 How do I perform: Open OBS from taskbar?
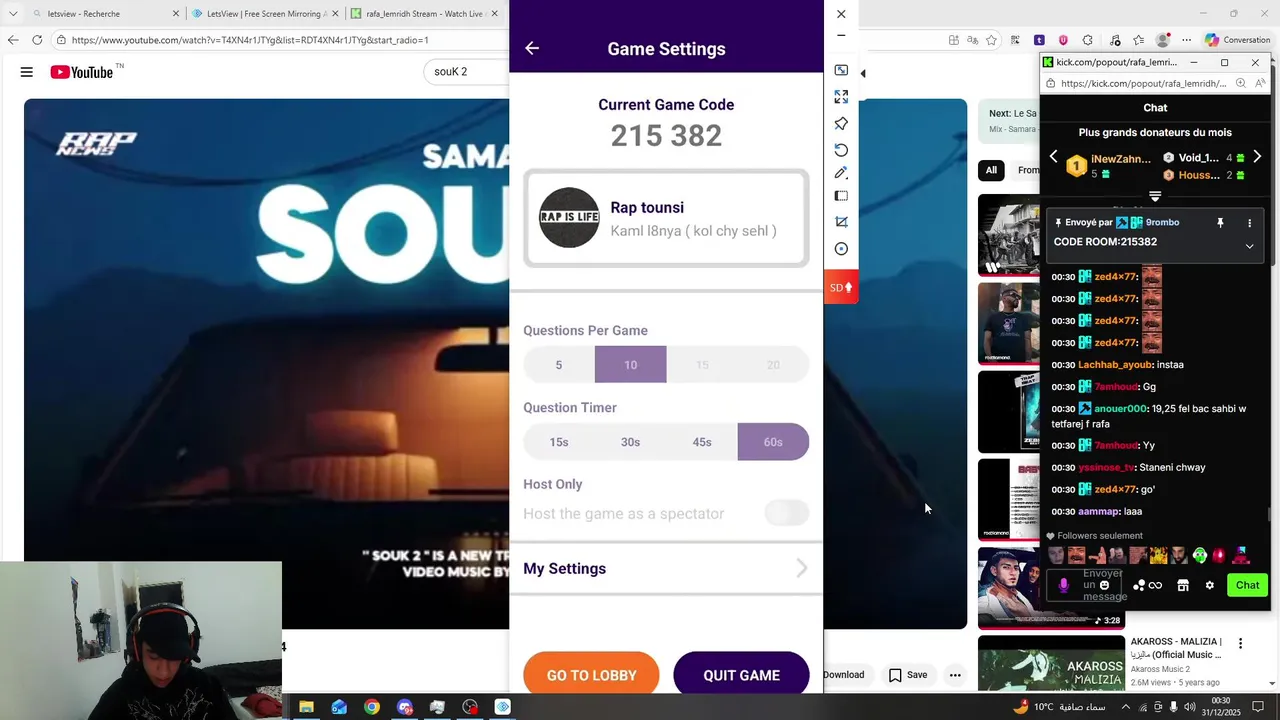coord(470,707)
